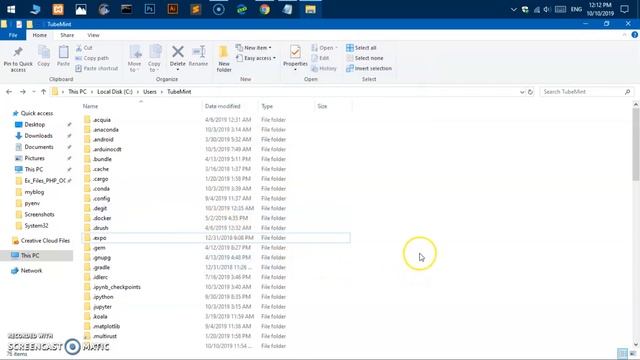Click Paste shortcut in the ribbon

(97, 69)
